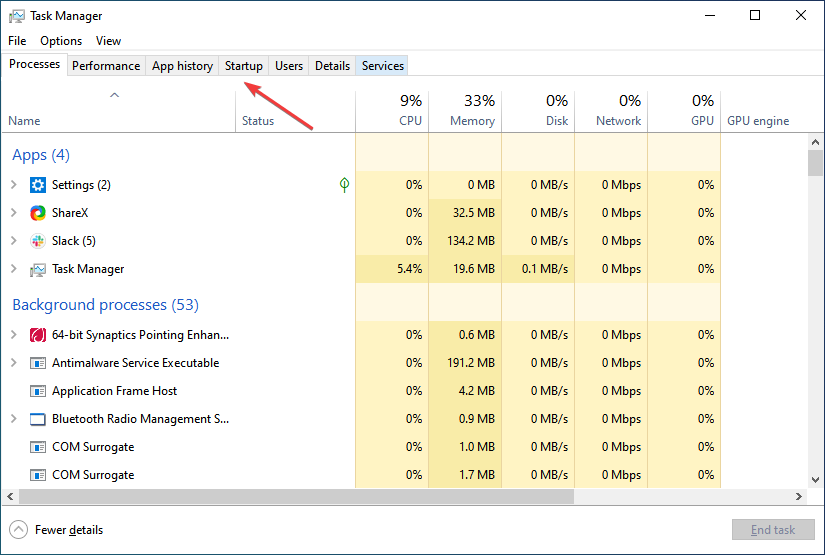This screenshot has width=825, height=555.
Task: Click the 32.5 MB memory value
Action: (474, 213)
